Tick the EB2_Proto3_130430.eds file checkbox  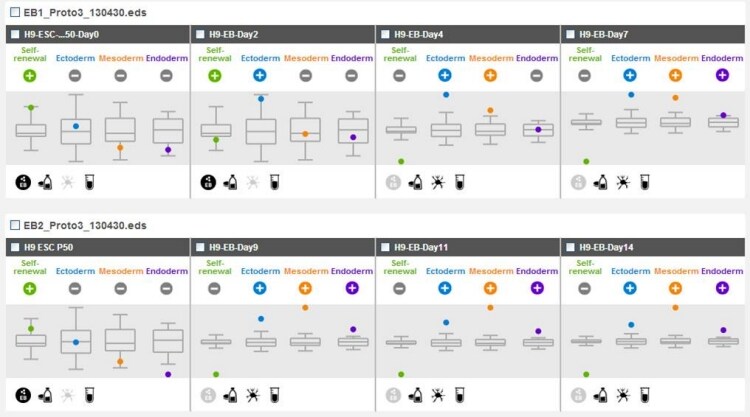click(15, 224)
